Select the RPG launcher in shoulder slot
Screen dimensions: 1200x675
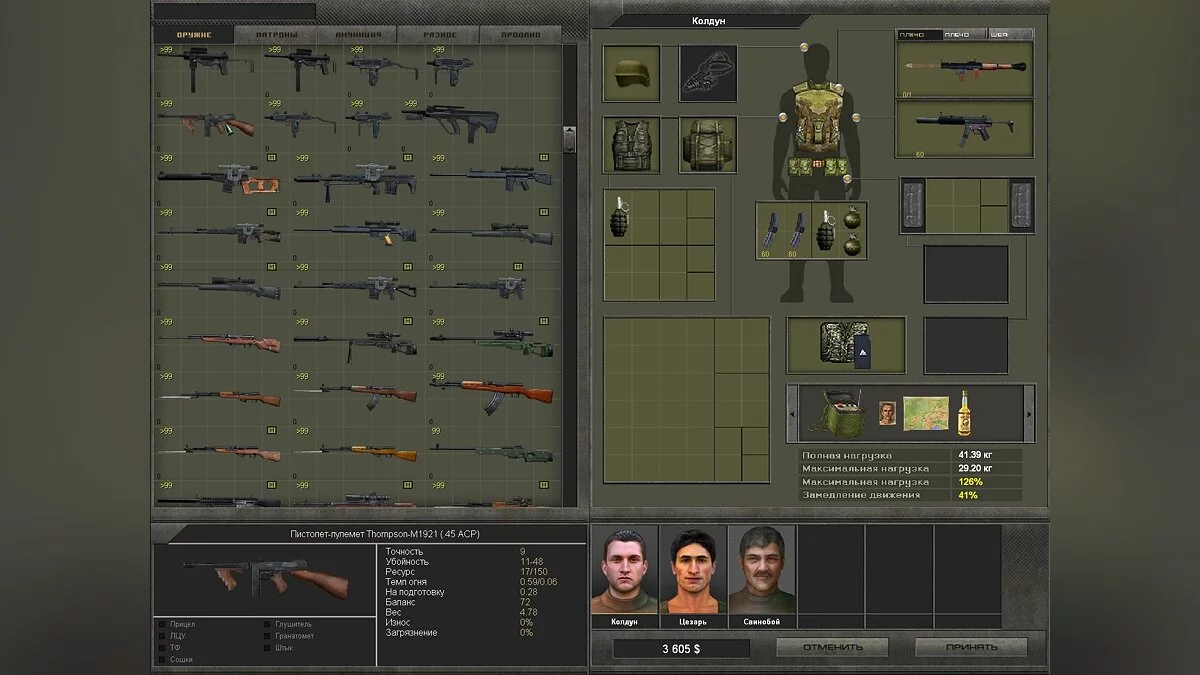(x=948, y=68)
